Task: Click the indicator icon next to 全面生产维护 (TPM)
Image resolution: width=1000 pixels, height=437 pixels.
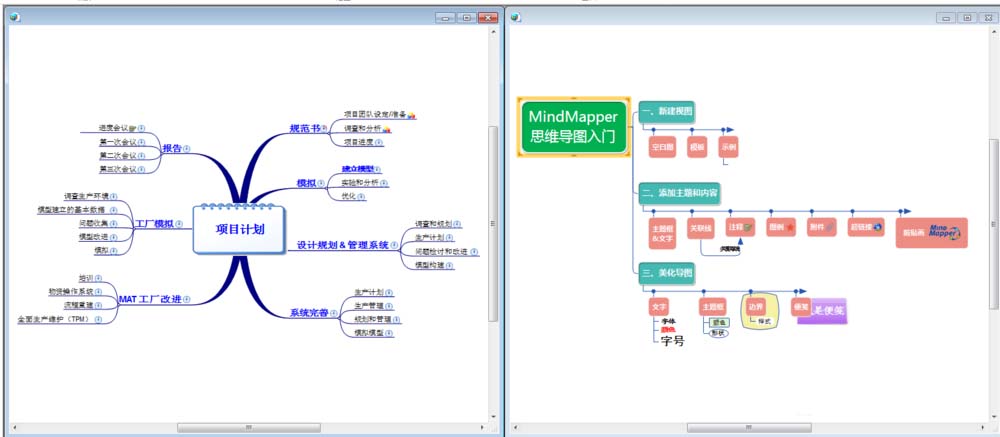Action: tap(100, 320)
